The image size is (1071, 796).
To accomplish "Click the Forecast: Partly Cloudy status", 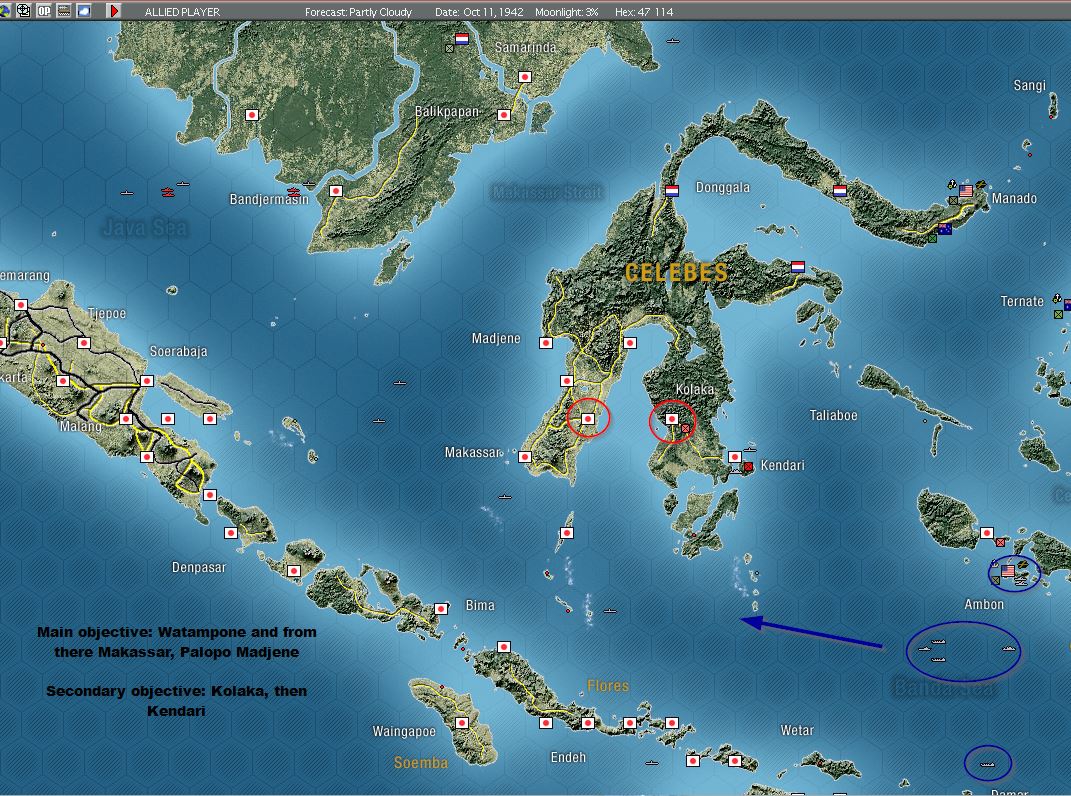I will coord(359,12).
